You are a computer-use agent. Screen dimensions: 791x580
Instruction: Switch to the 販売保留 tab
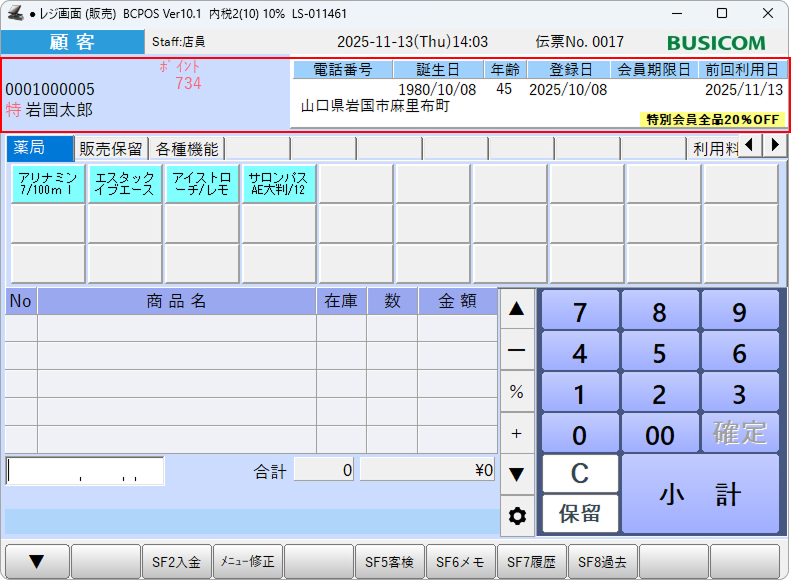111,149
